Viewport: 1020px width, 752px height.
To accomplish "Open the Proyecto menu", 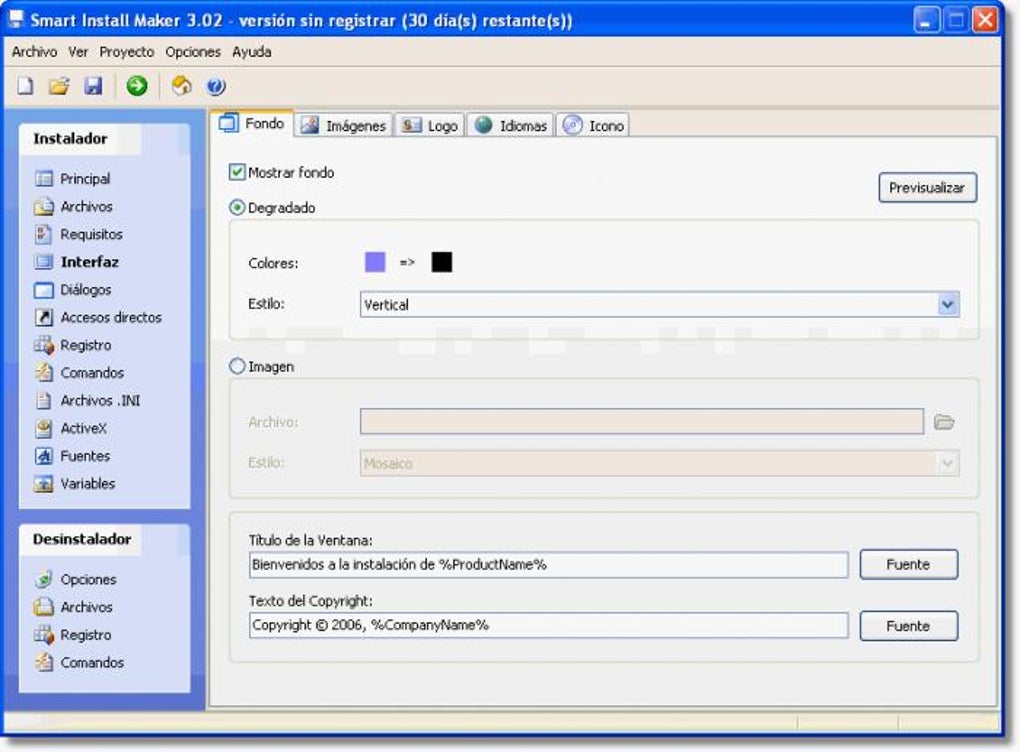I will [127, 51].
